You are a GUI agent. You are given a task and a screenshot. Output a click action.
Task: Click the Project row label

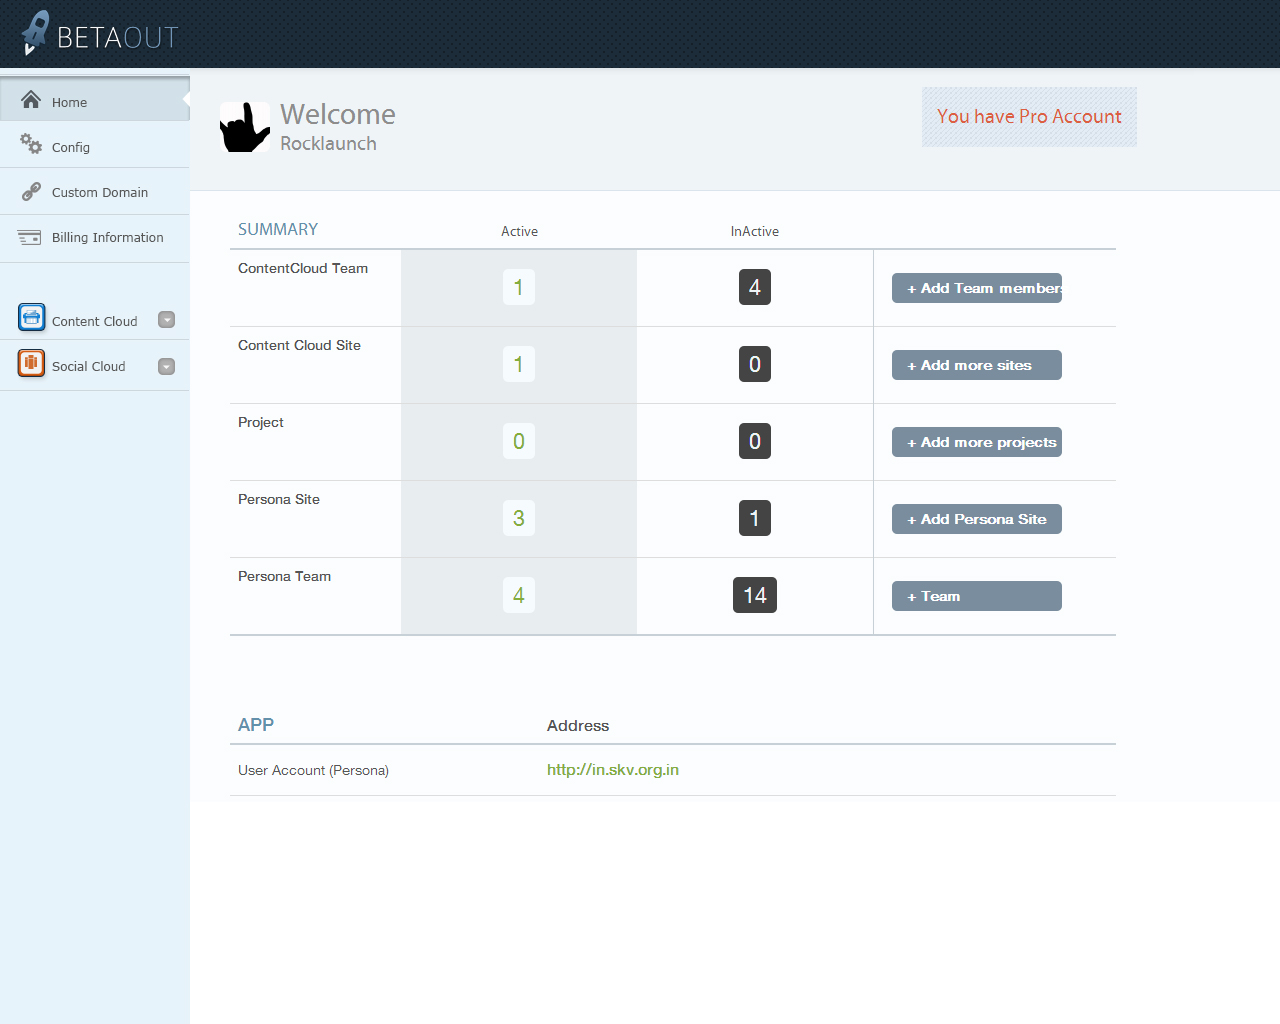(261, 422)
